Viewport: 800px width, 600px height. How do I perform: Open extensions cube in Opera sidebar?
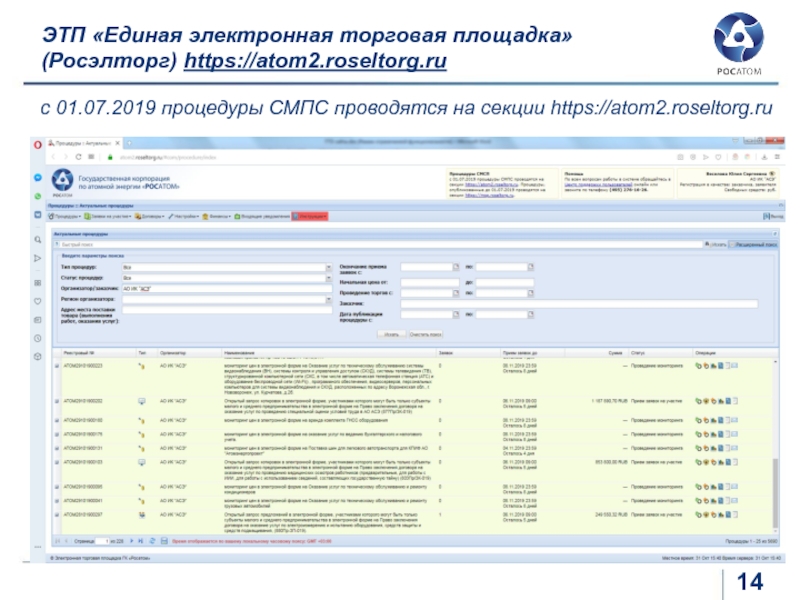[38, 357]
